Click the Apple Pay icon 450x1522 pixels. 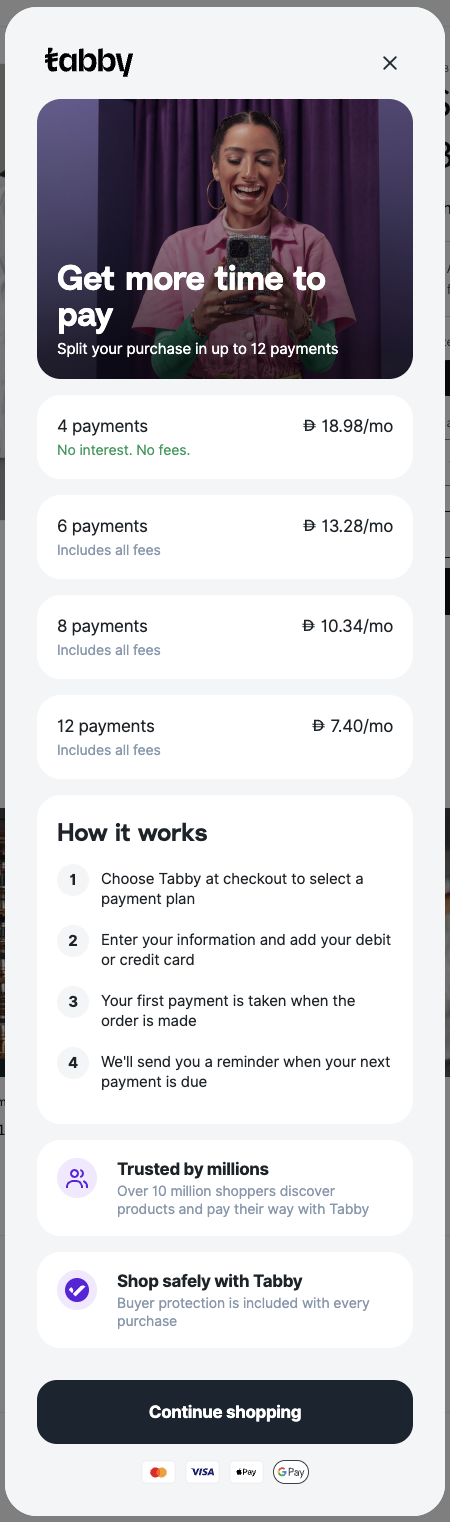(x=246, y=1472)
